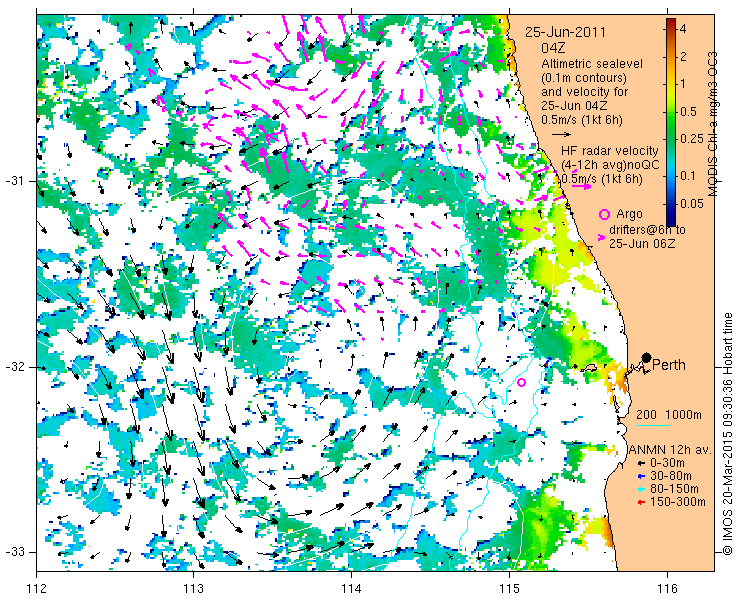Click the magenta Argo circle in the legend
Viewport: 740px width, 600px height.
[604, 214]
